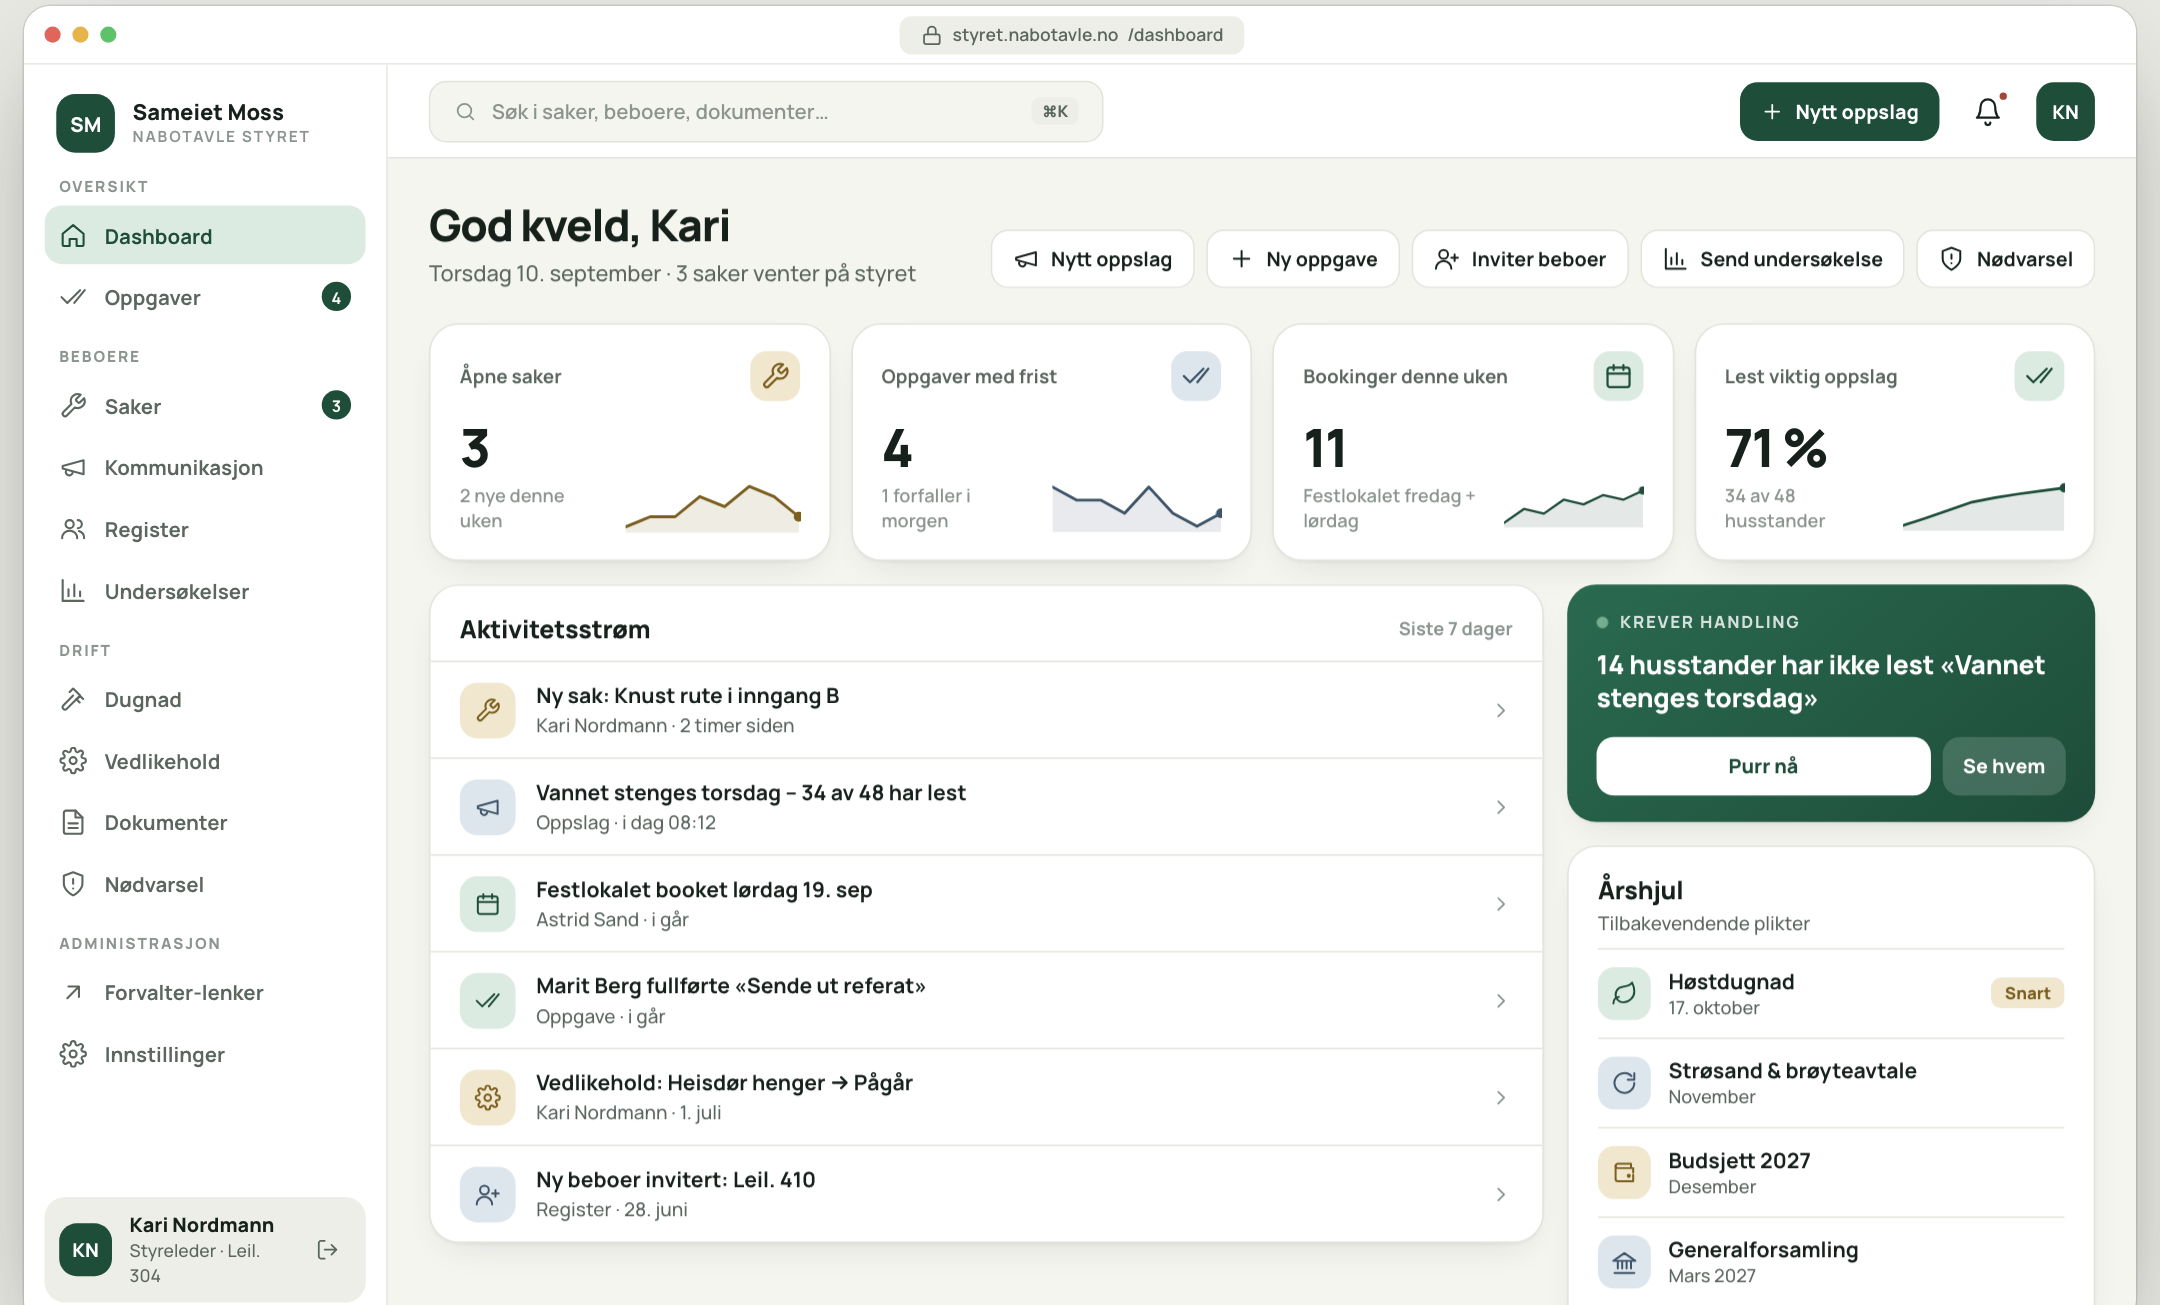Select Kommunikasjon in the sidebar
This screenshot has width=2160, height=1305.
click(x=205, y=468)
